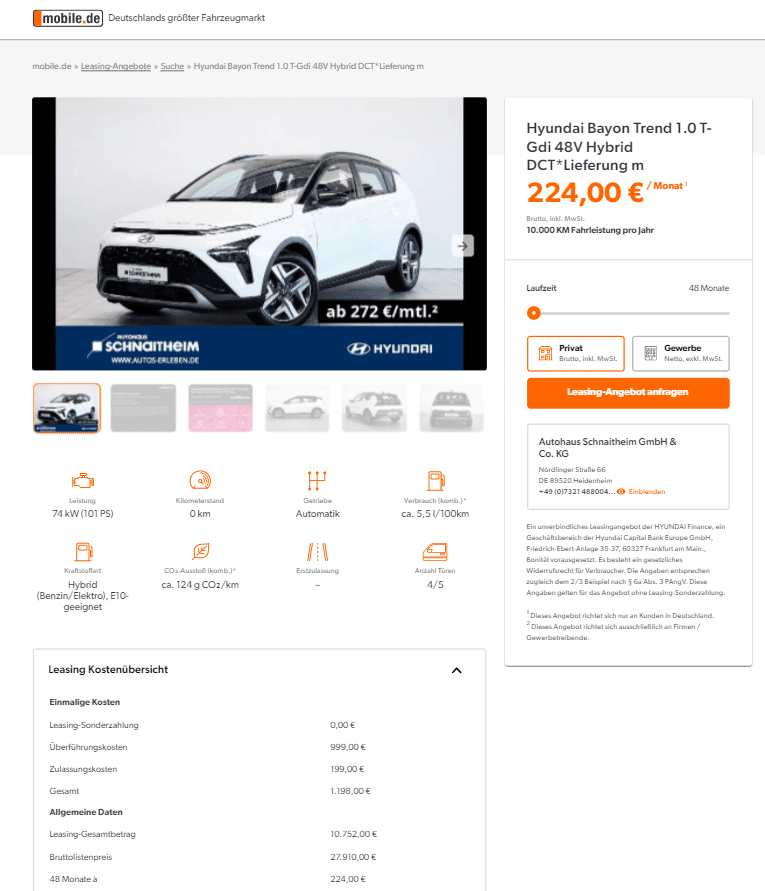The width and height of the screenshot is (765, 891).
Task: Click the Verbrauch fuel pump icon
Action: (435, 481)
